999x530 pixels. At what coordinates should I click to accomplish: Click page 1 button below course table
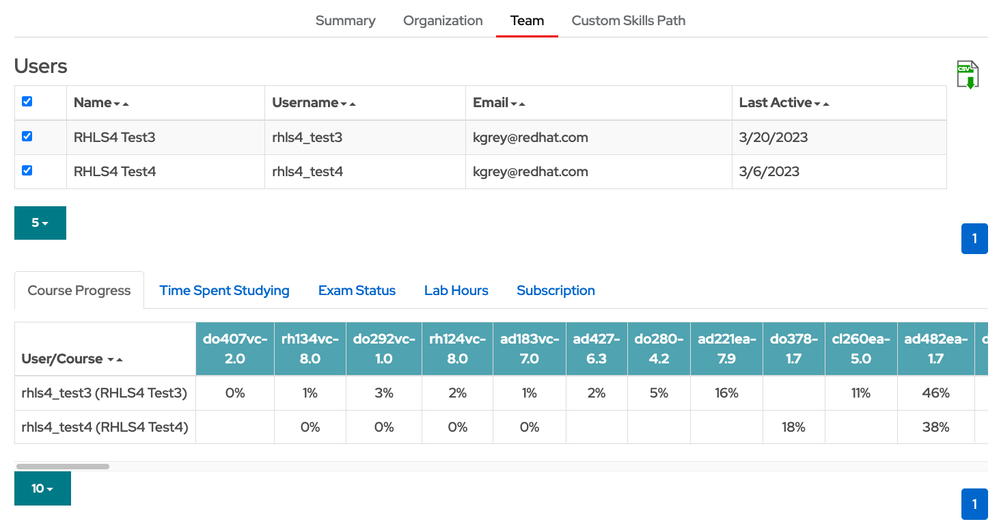coord(973,504)
